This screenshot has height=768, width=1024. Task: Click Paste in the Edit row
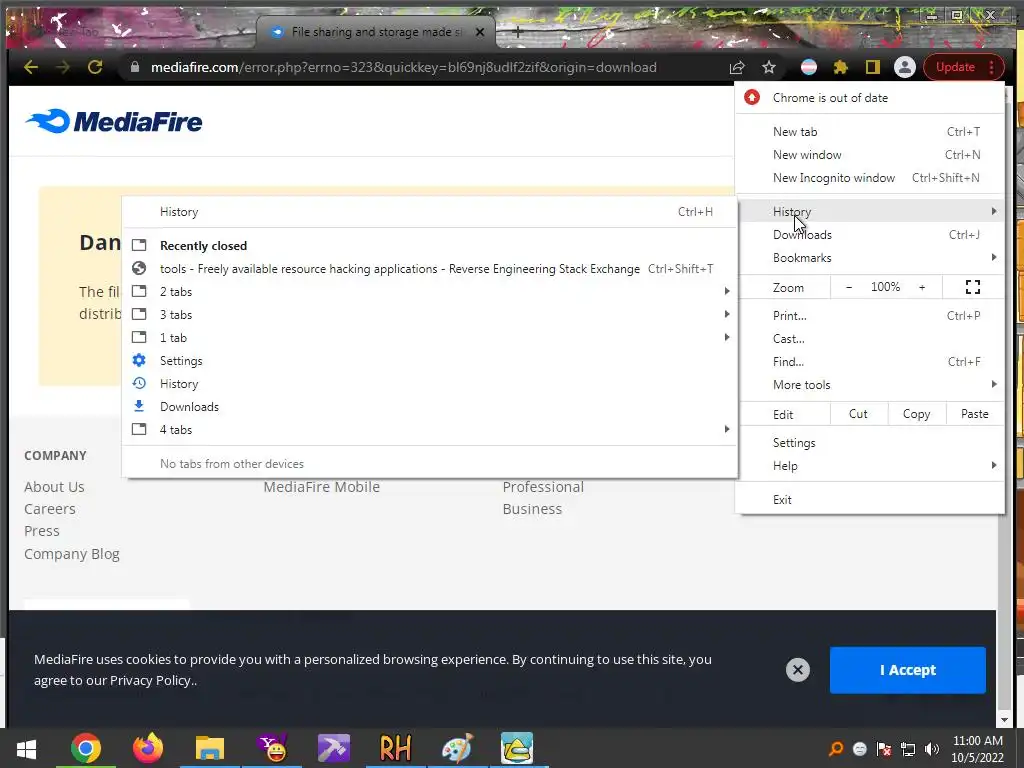pyautogui.click(x=974, y=414)
